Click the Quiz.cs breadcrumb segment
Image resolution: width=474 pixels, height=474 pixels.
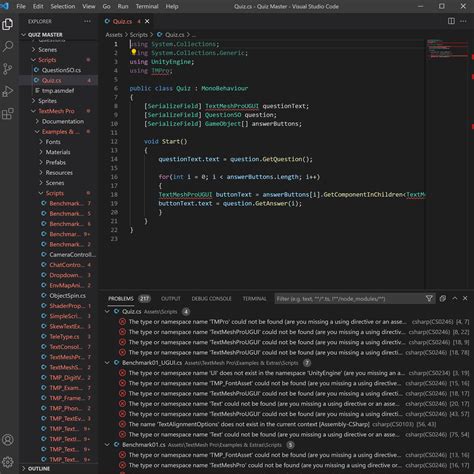click(x=175, y=35)
